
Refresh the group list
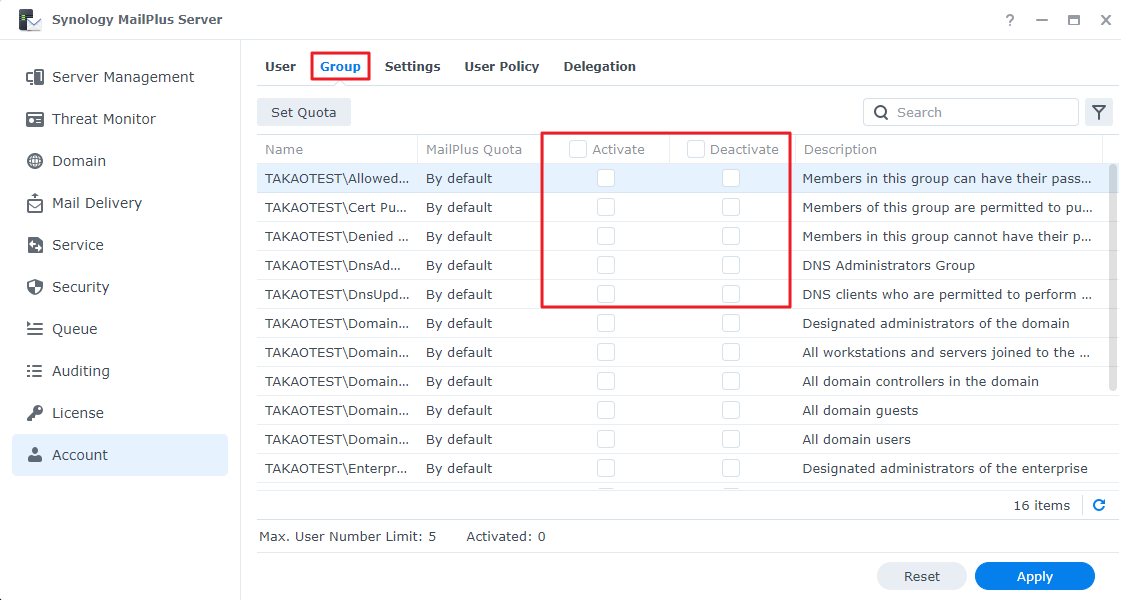click(x=1098, y=505)
